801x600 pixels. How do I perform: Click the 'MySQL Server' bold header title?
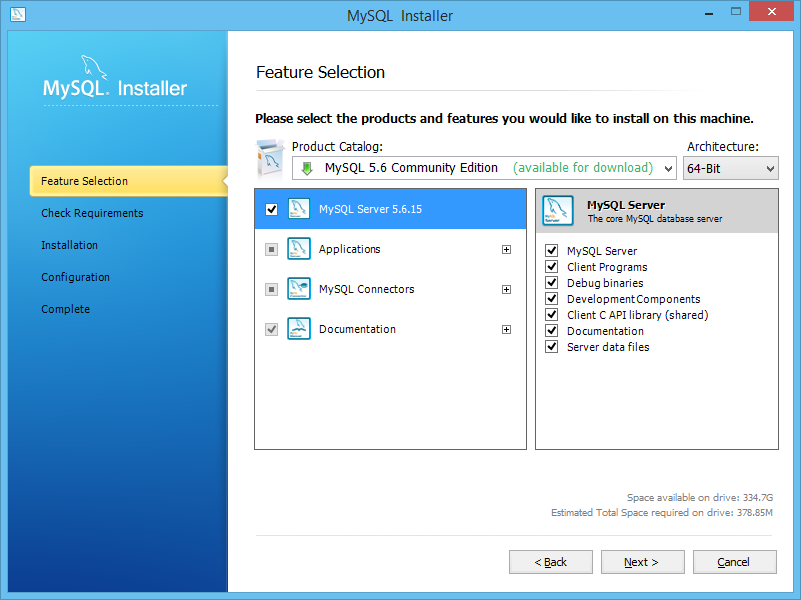point(626,205)
